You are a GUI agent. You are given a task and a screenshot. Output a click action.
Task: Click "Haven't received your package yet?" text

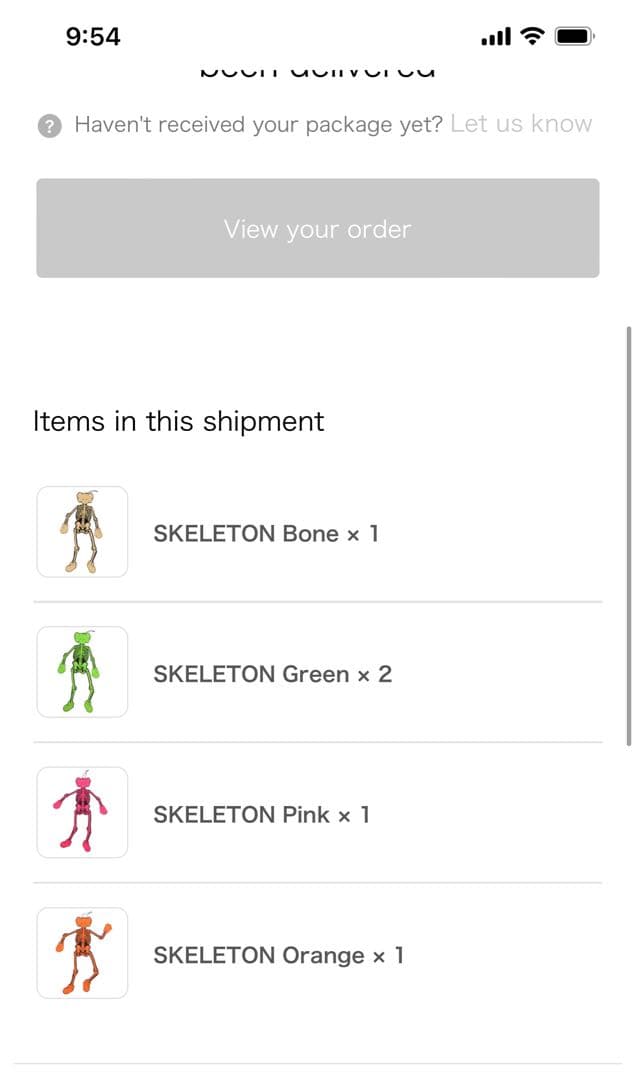258,125
